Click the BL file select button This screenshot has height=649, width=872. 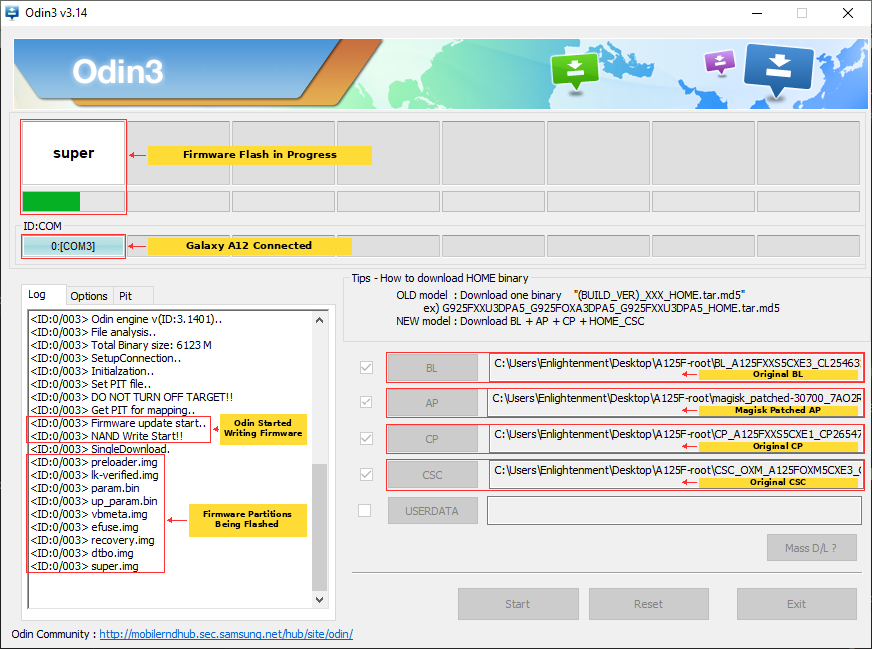pos(432,368)
